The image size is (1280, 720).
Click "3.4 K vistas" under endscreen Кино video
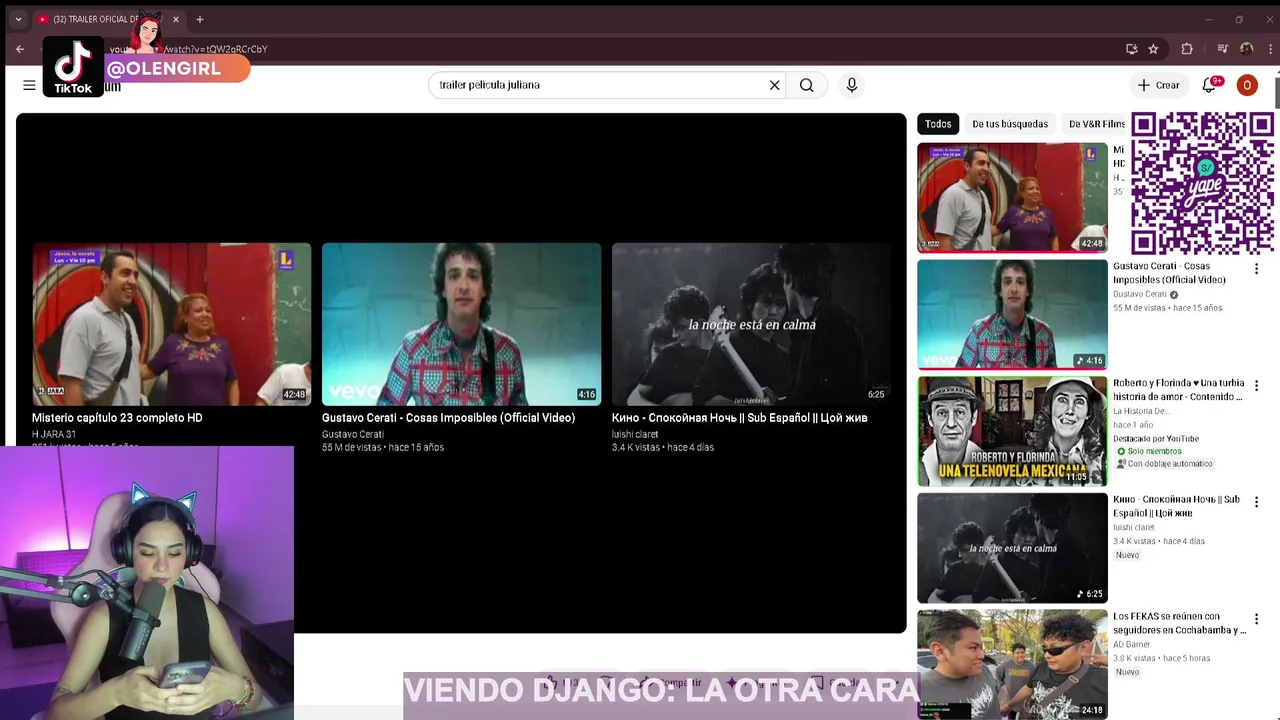(x=636, y=447)
